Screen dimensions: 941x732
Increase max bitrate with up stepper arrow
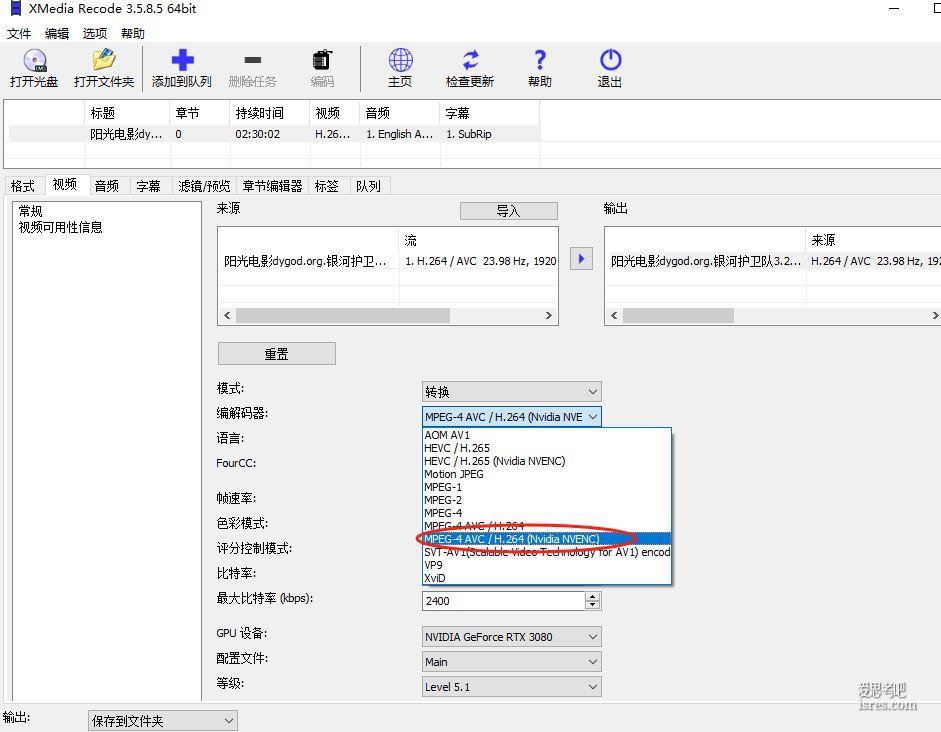(x=592, y=596)
